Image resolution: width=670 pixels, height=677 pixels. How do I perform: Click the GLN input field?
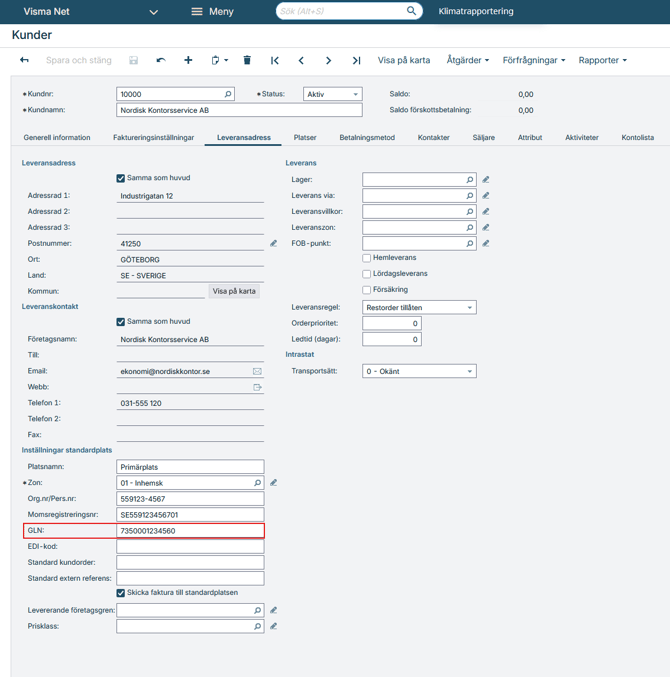[x=190, y=531]
